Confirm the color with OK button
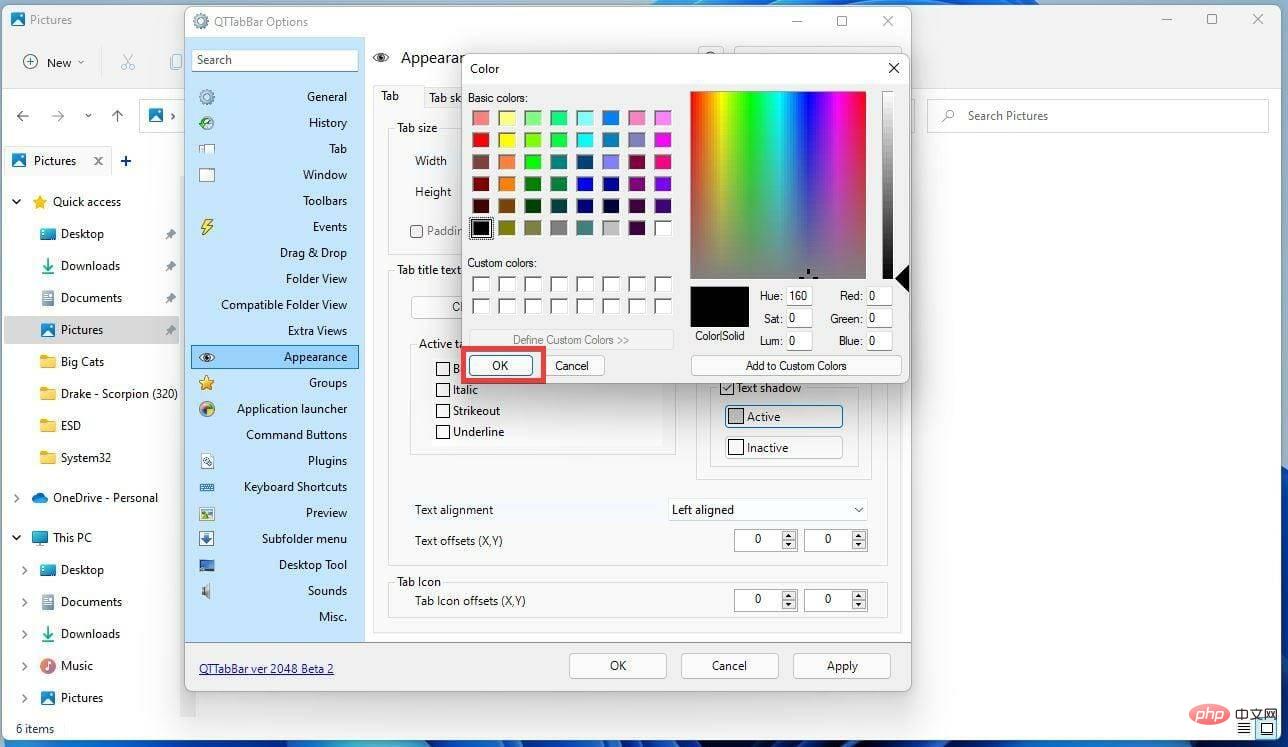This screenshot has width=1288, height=747. (500, 366)
